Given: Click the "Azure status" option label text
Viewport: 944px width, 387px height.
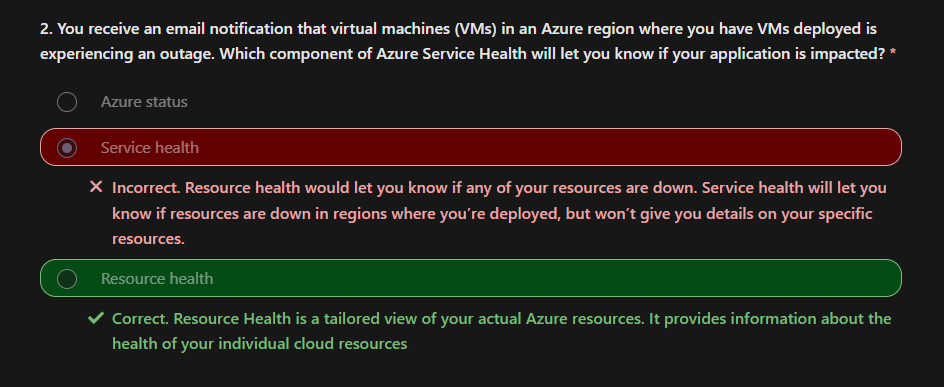Looking at the screenshot, I should pos(144,102).
